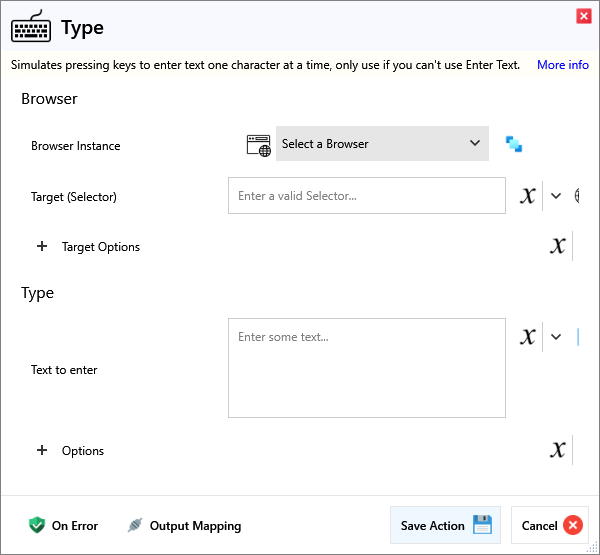Screen dimensions: 600x555
Task: Expand the Options section under Type
Action: pyautogui.click(x=42, y=450)
